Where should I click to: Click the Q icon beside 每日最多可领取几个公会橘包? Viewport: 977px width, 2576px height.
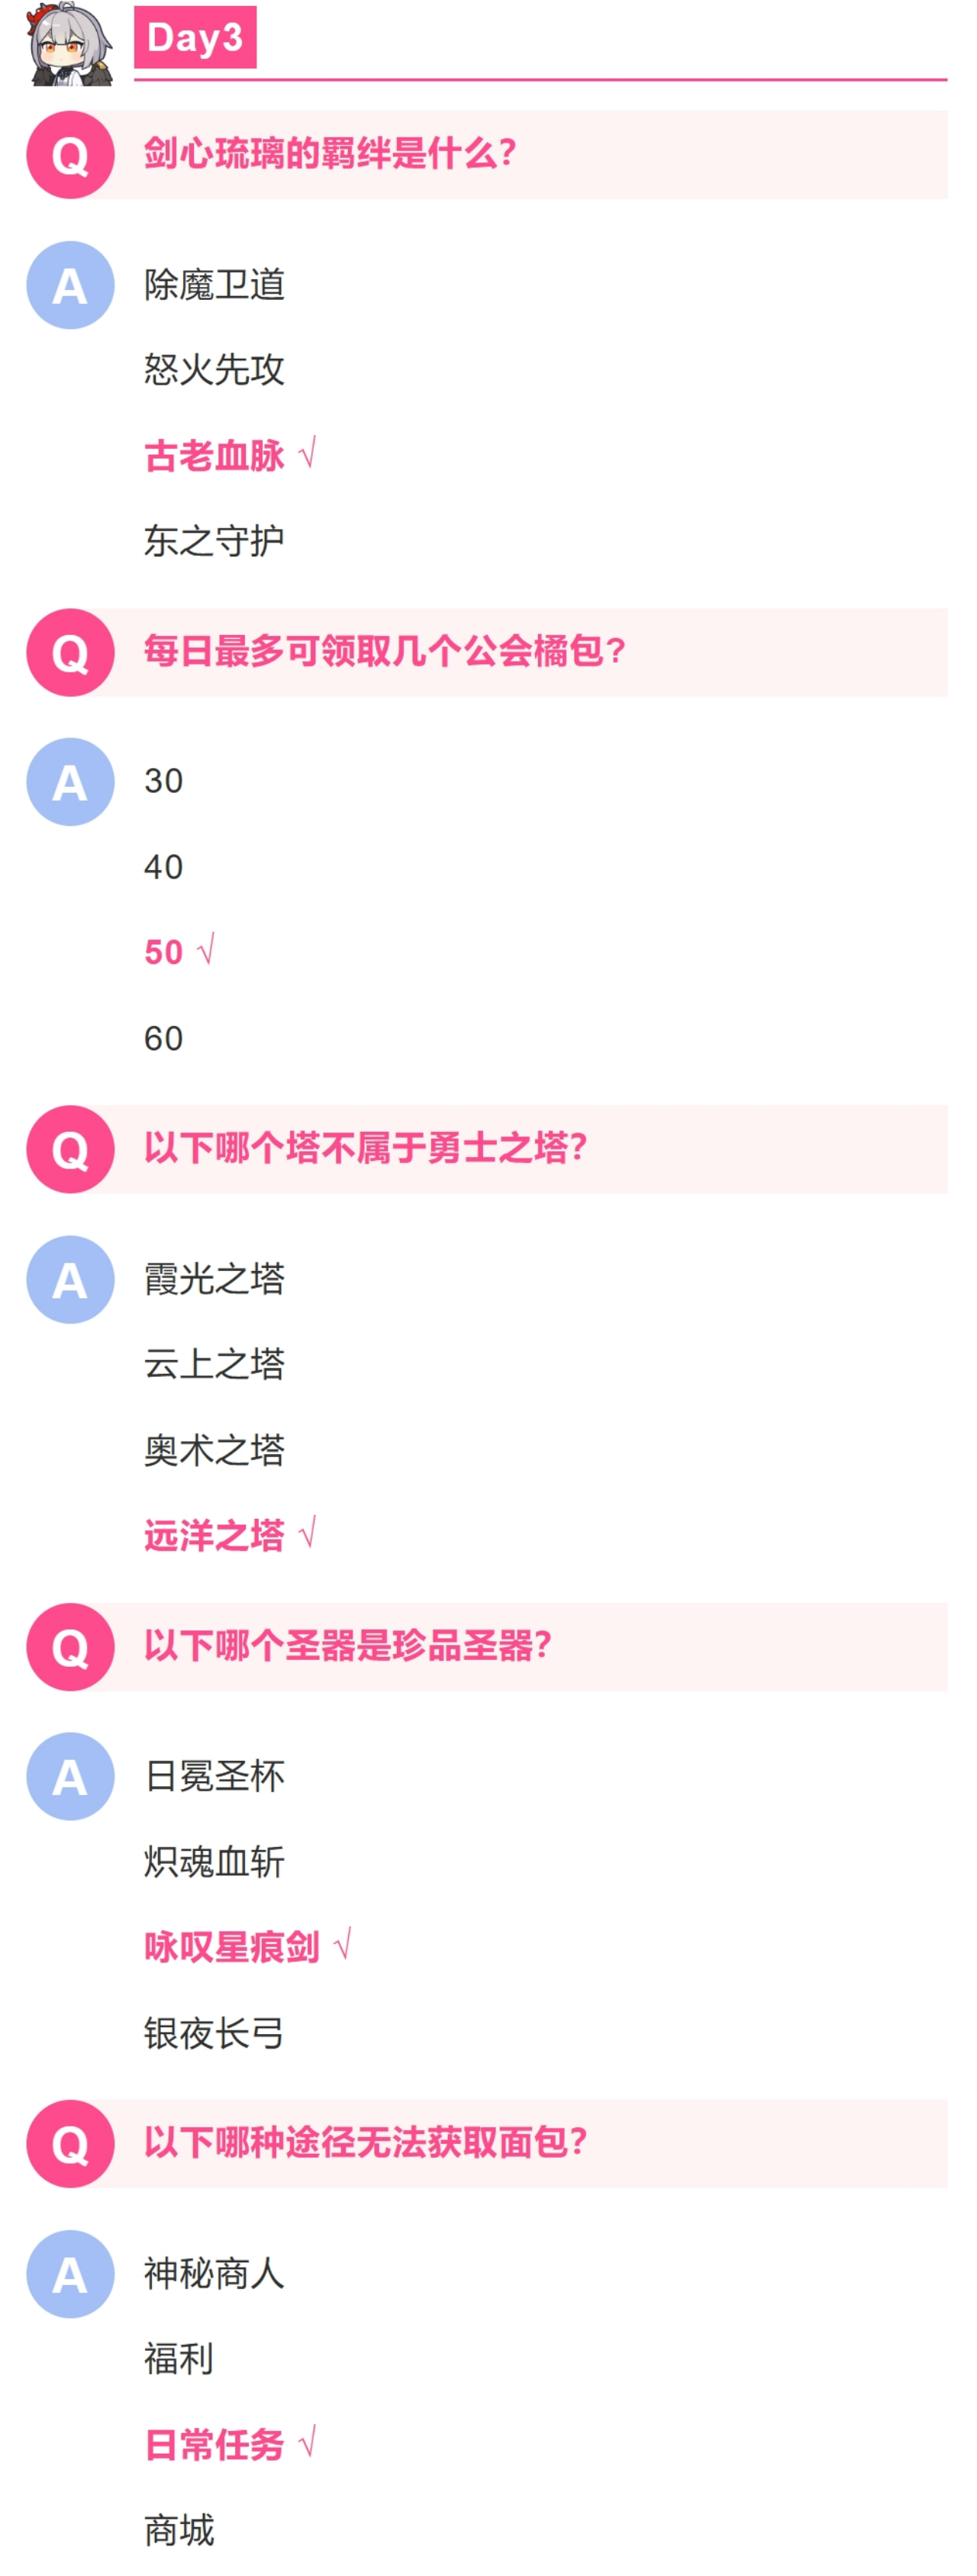click(x=70, y=652)
